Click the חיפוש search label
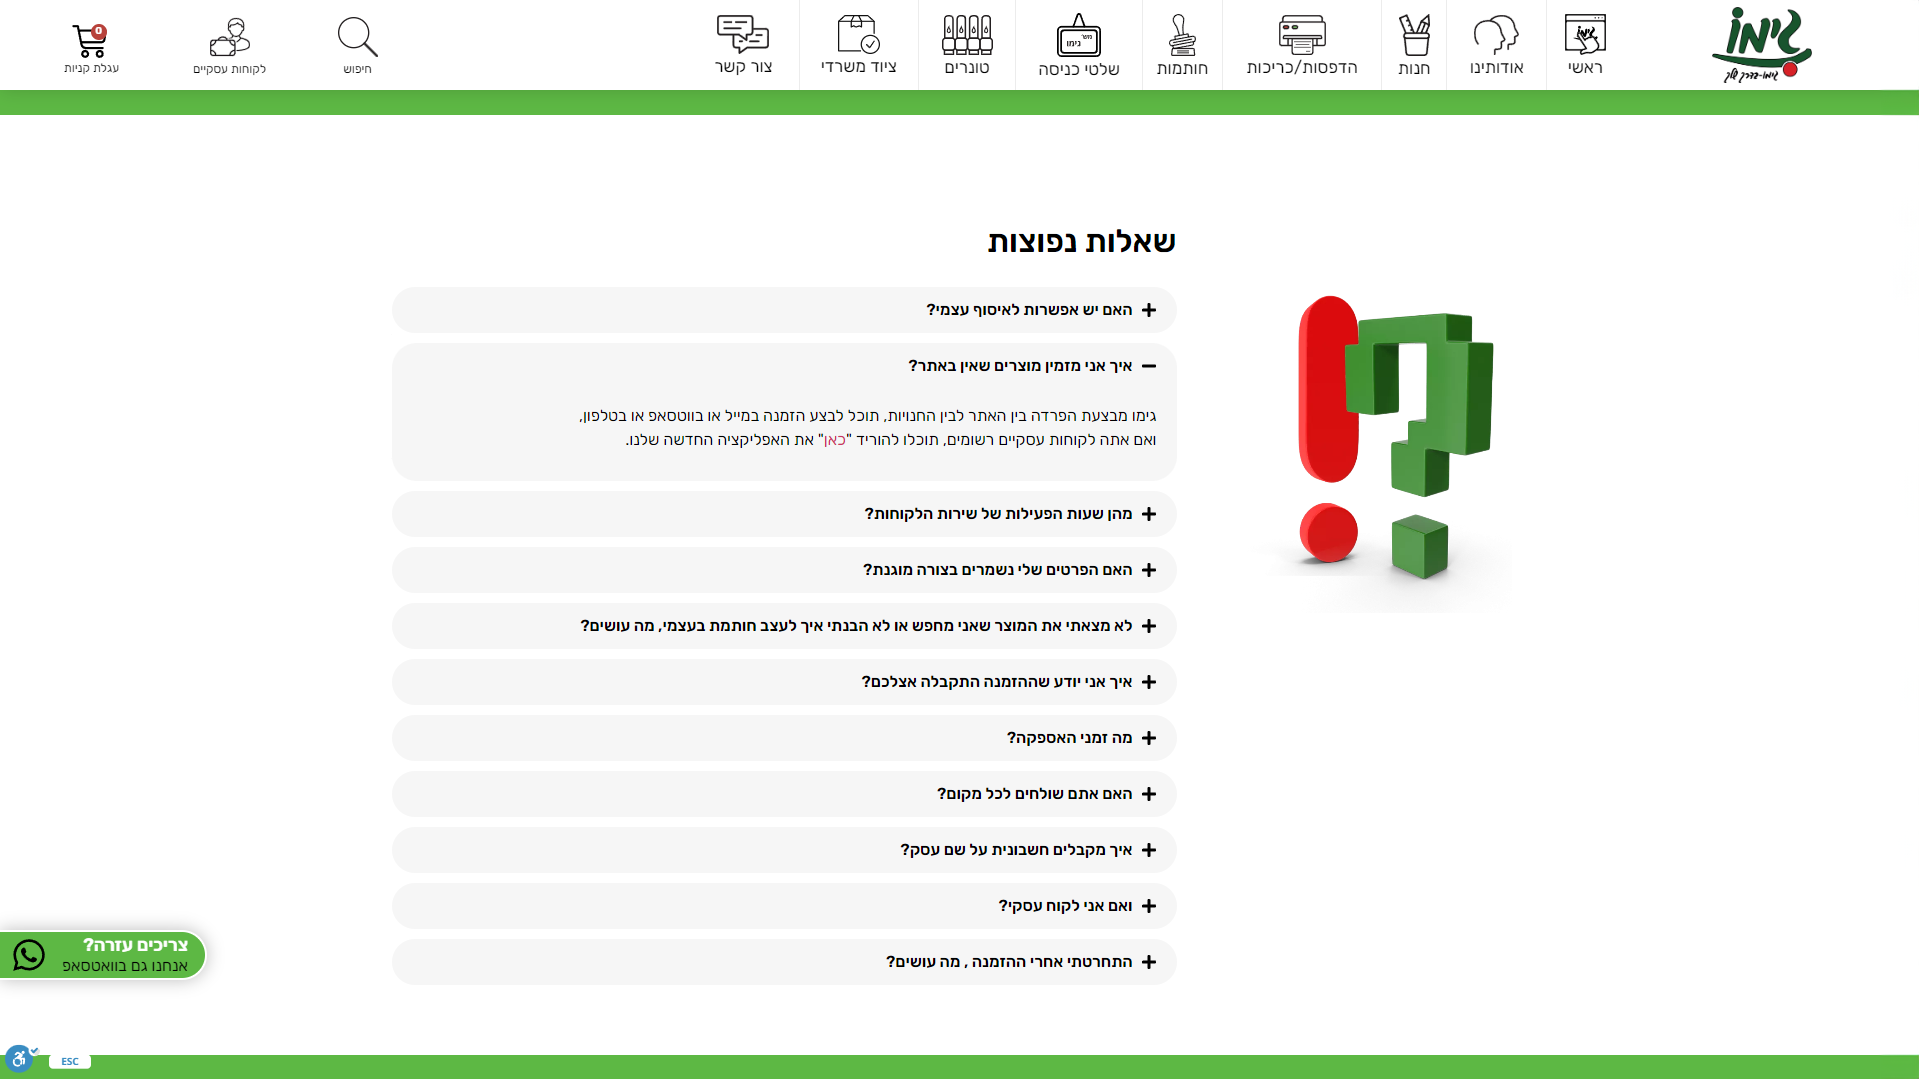 click(357, 69)
